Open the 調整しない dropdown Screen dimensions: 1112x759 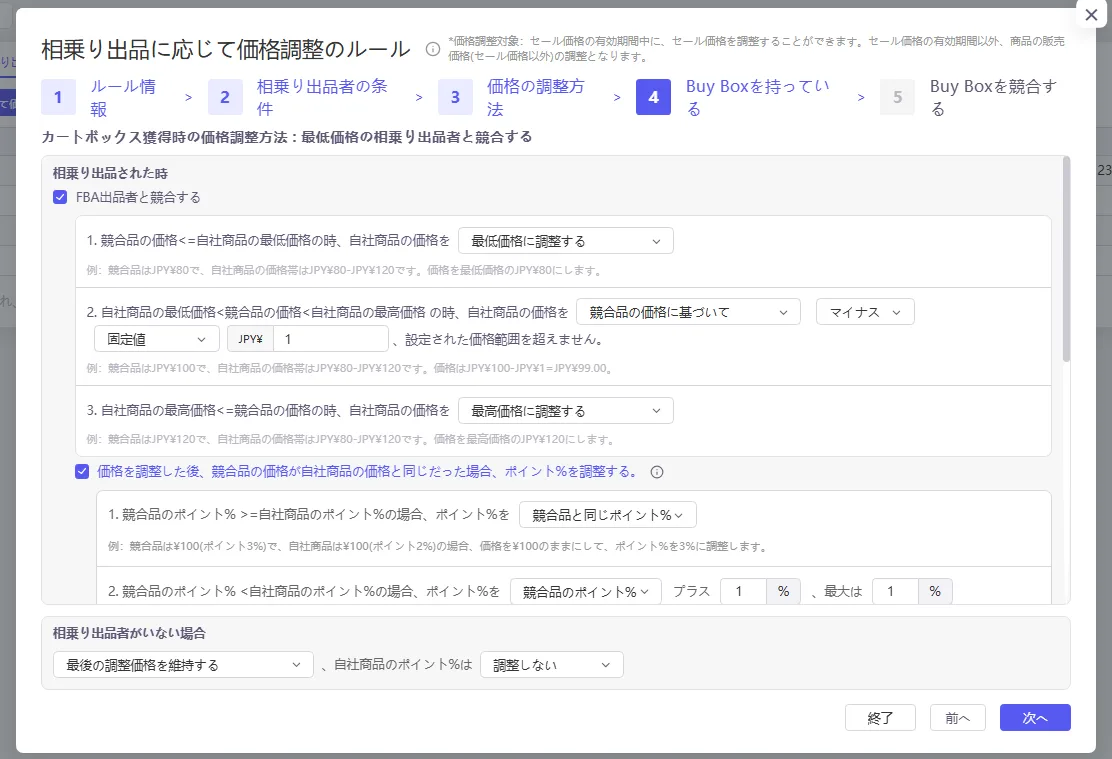click(552, 665)
